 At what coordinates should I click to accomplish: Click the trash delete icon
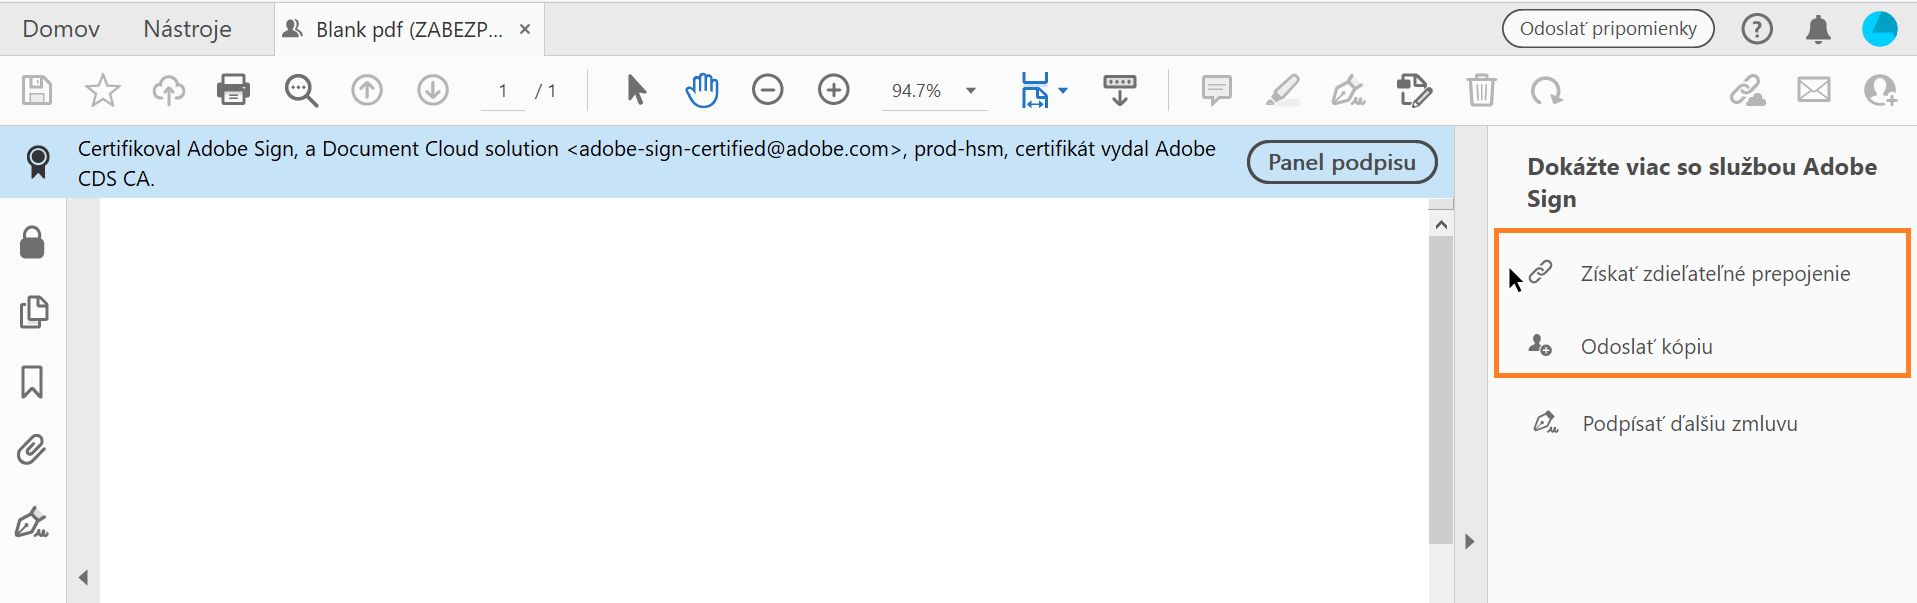coord(1481,90)
